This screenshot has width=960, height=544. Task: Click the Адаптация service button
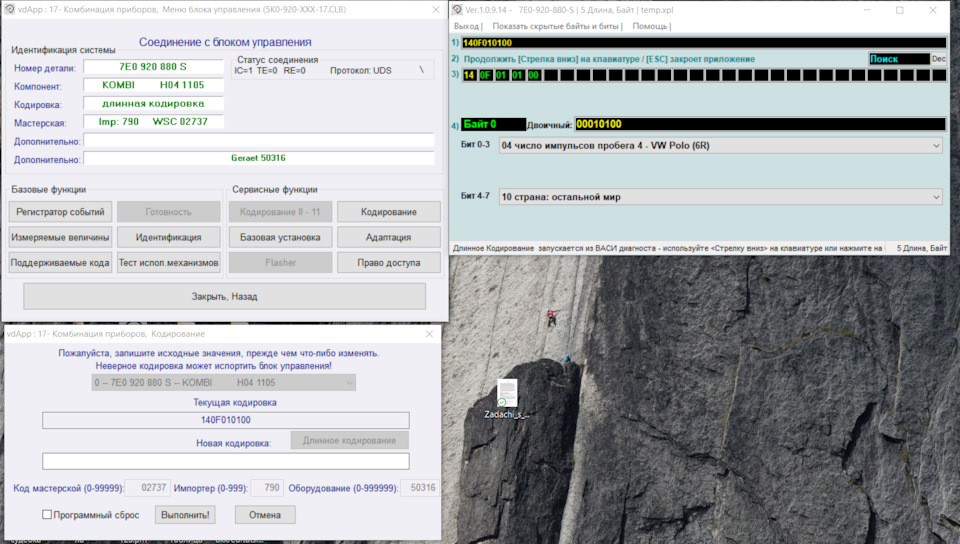[x=389, y=238]
